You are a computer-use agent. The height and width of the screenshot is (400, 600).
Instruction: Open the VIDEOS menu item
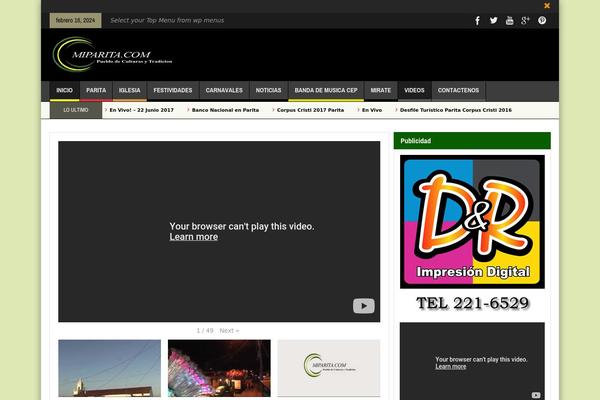(414, 91)
